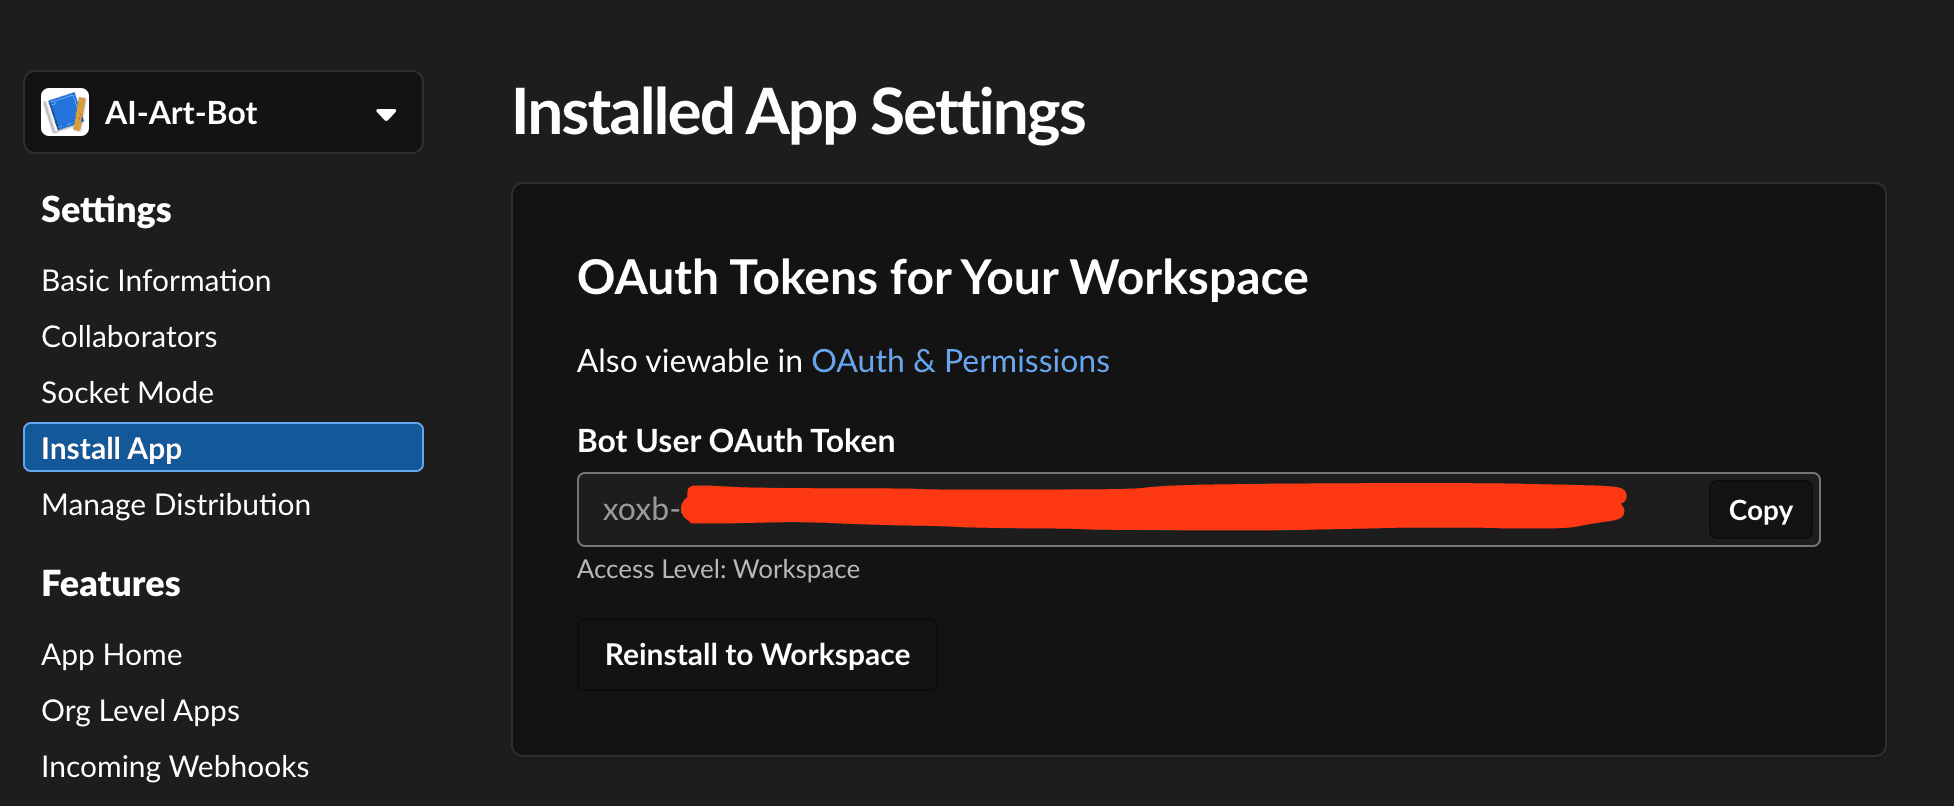This screenshot has height=806, width=1954.
Task: Go to Incoming Webhooks feature
Action: (x=175, y=767)
